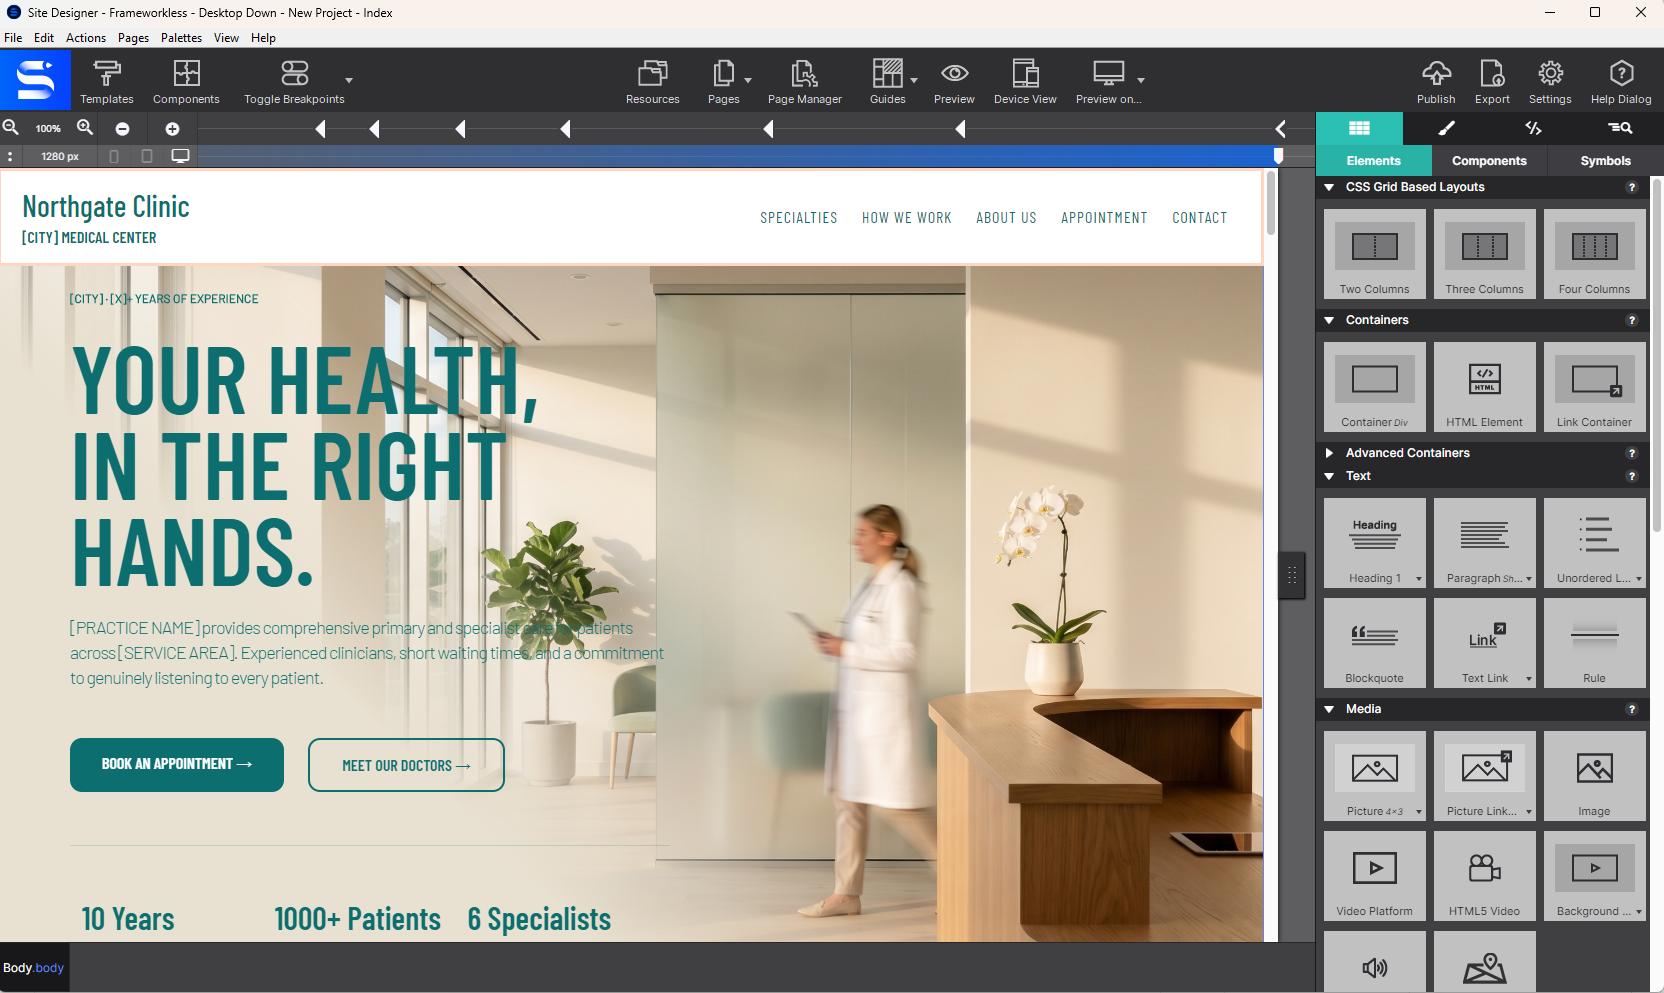Open the Palettes menu
The width and height of the screenshot is (1664, 993).
coord(181,38)
